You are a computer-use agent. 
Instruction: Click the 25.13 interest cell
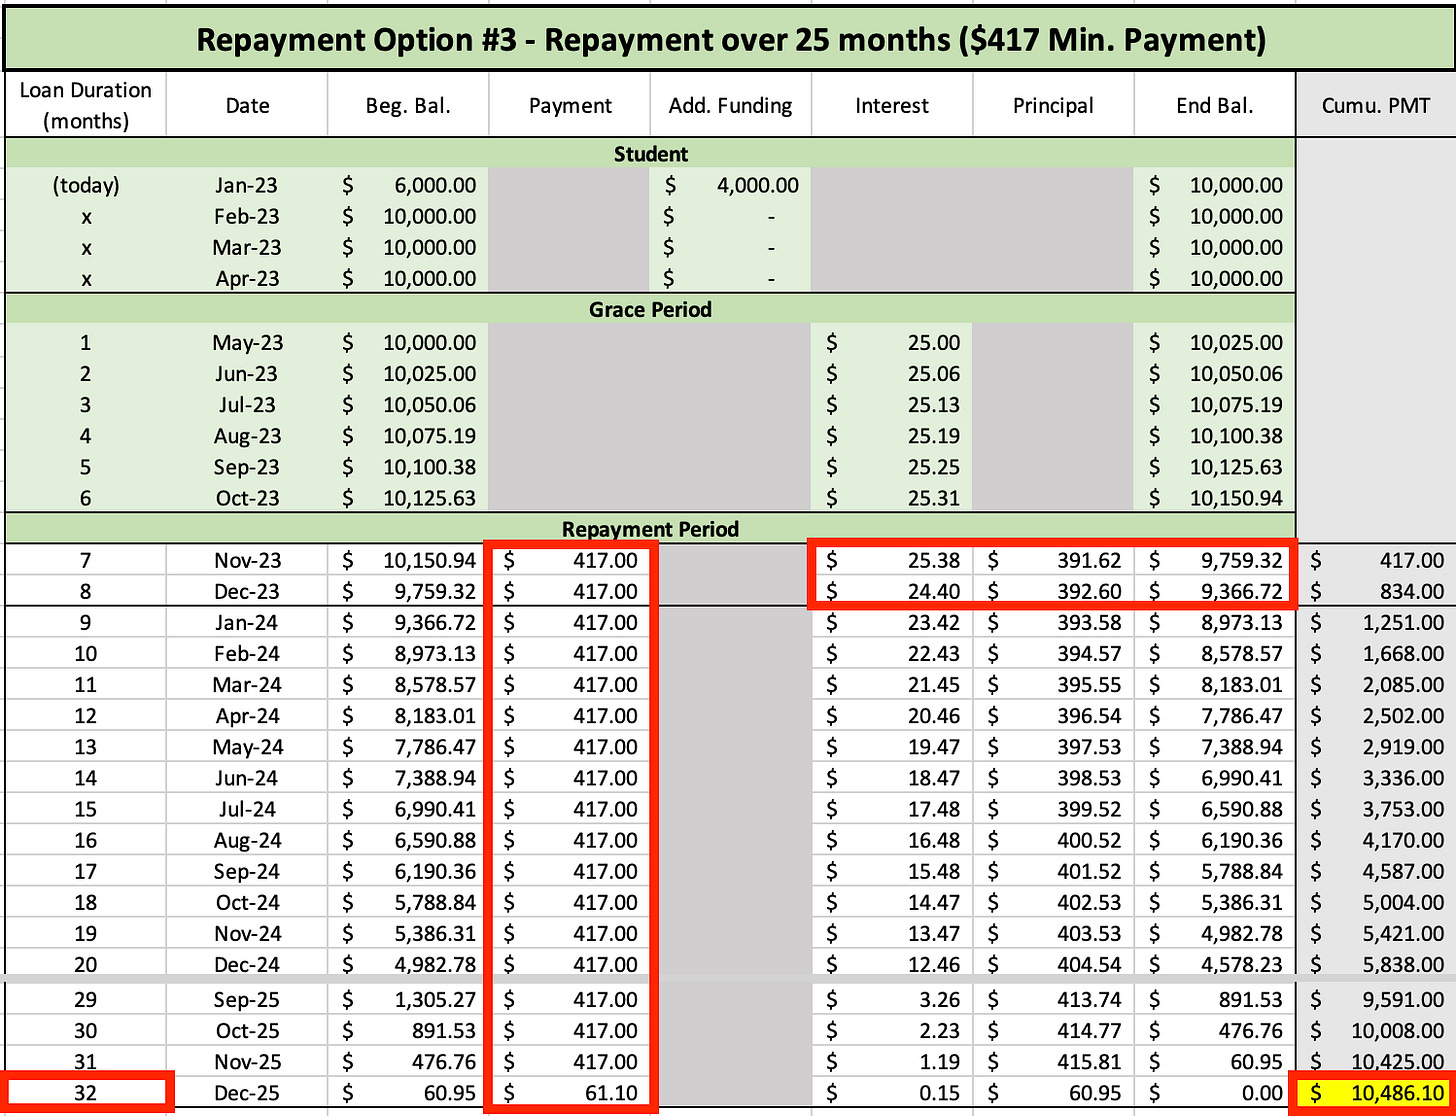[x=892, y=404]
